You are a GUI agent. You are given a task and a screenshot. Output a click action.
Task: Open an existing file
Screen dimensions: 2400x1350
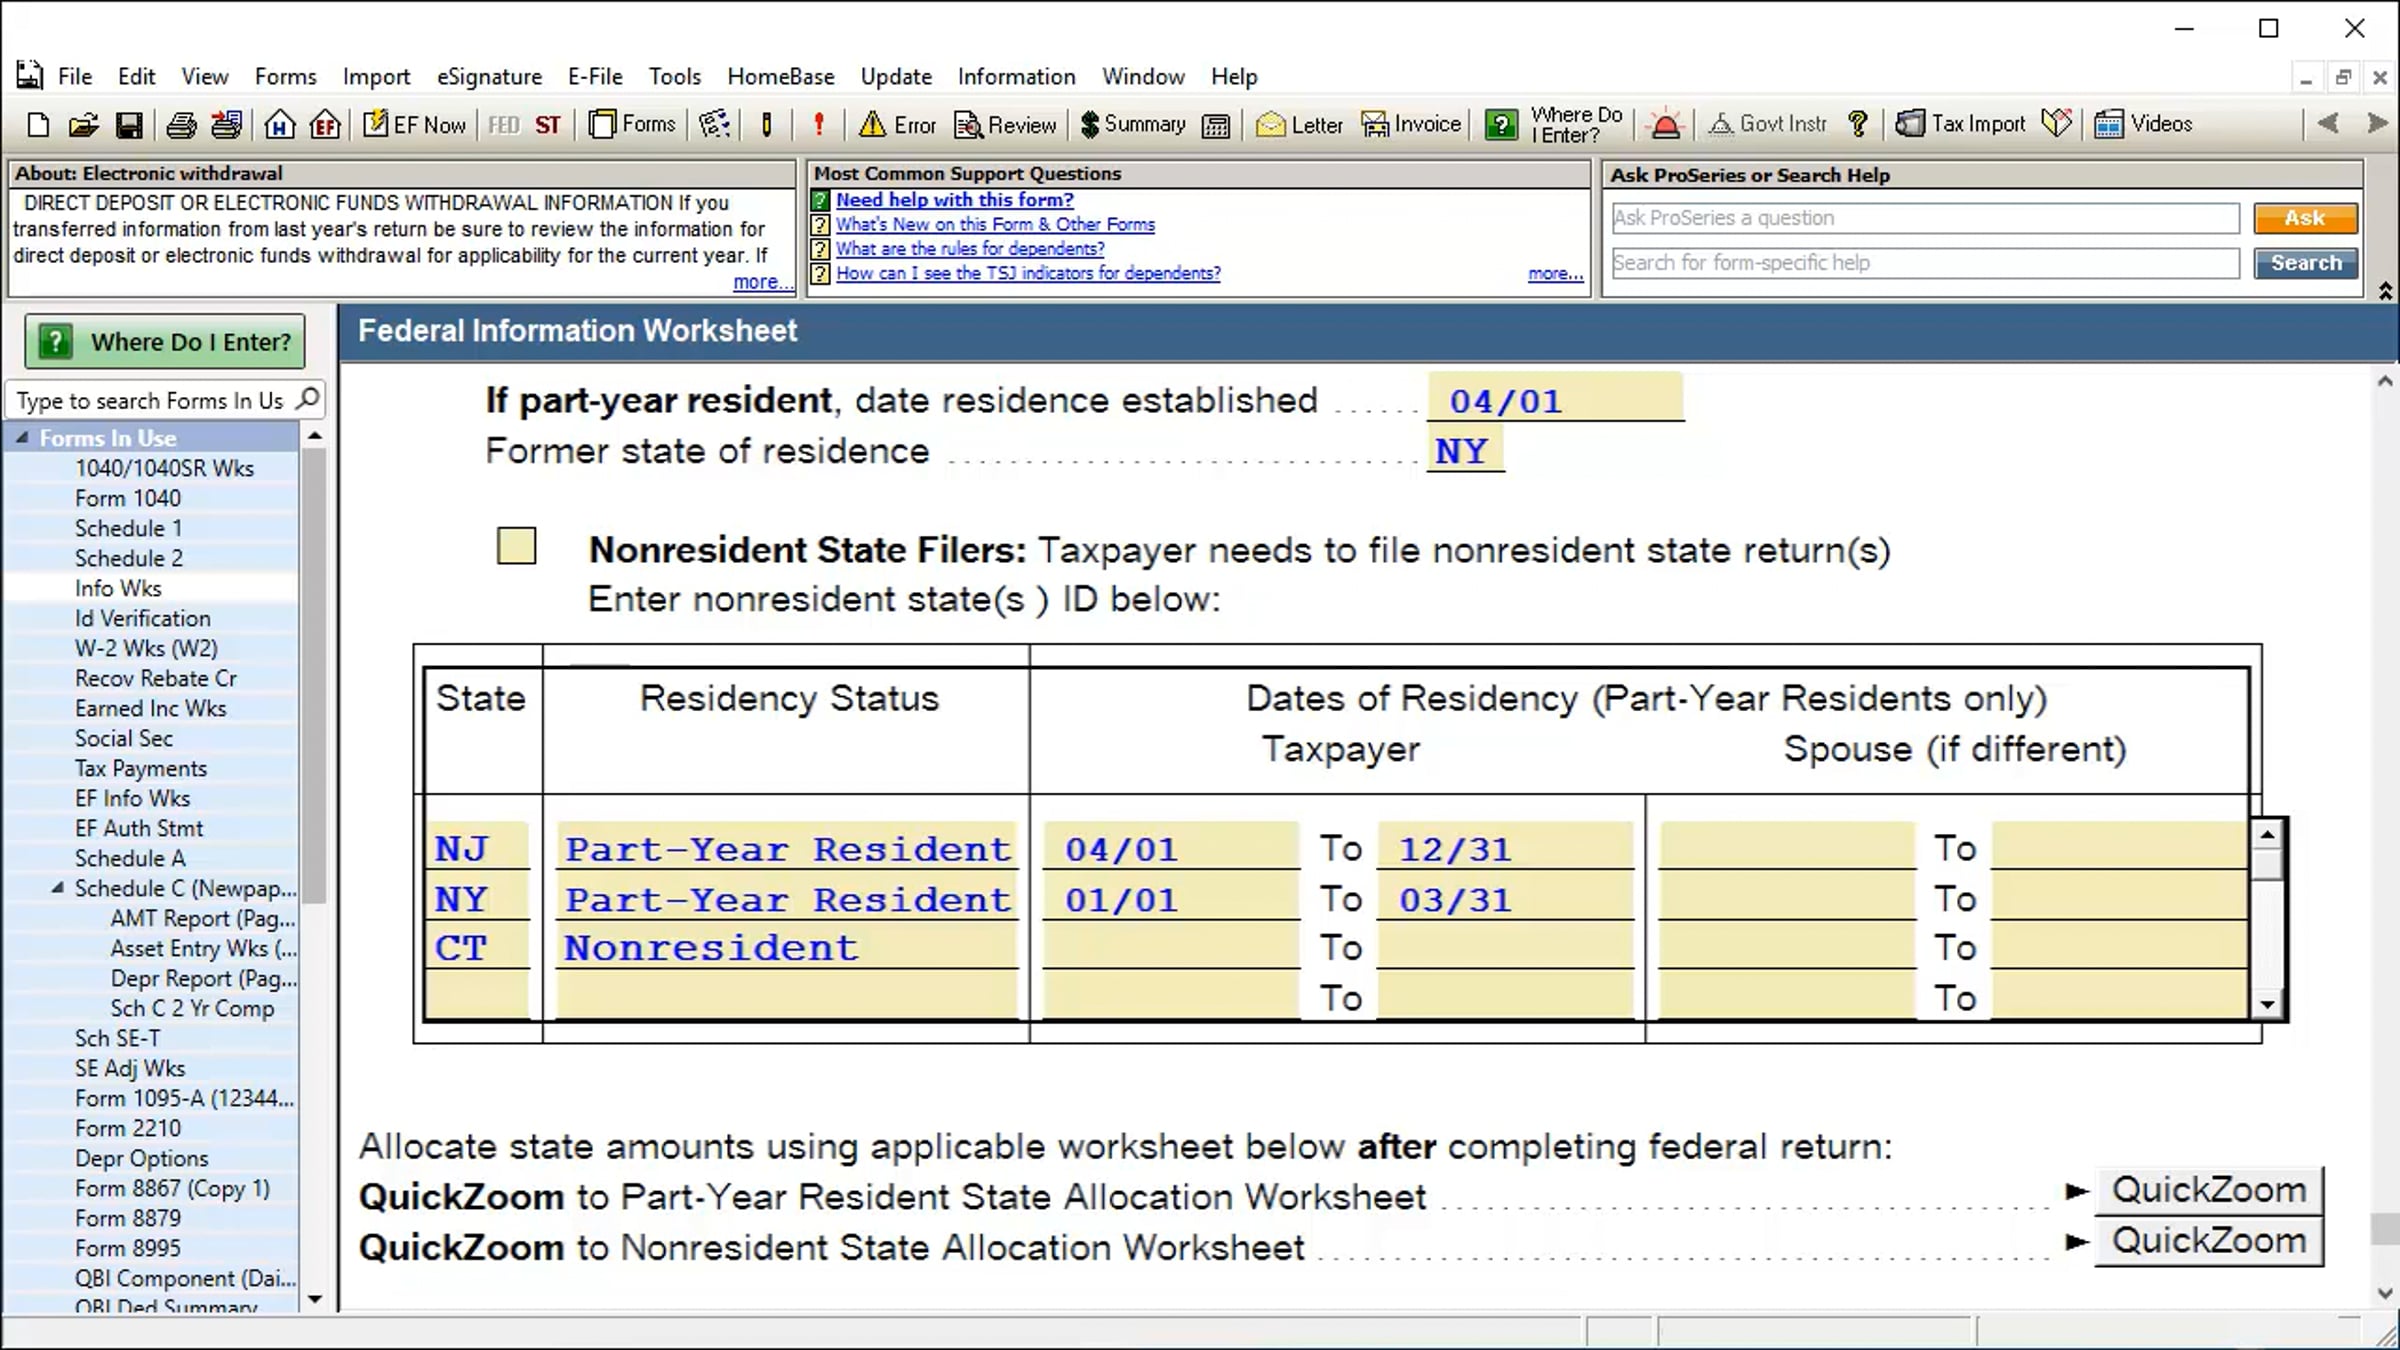pyautogui.click(x=83, y=124)
